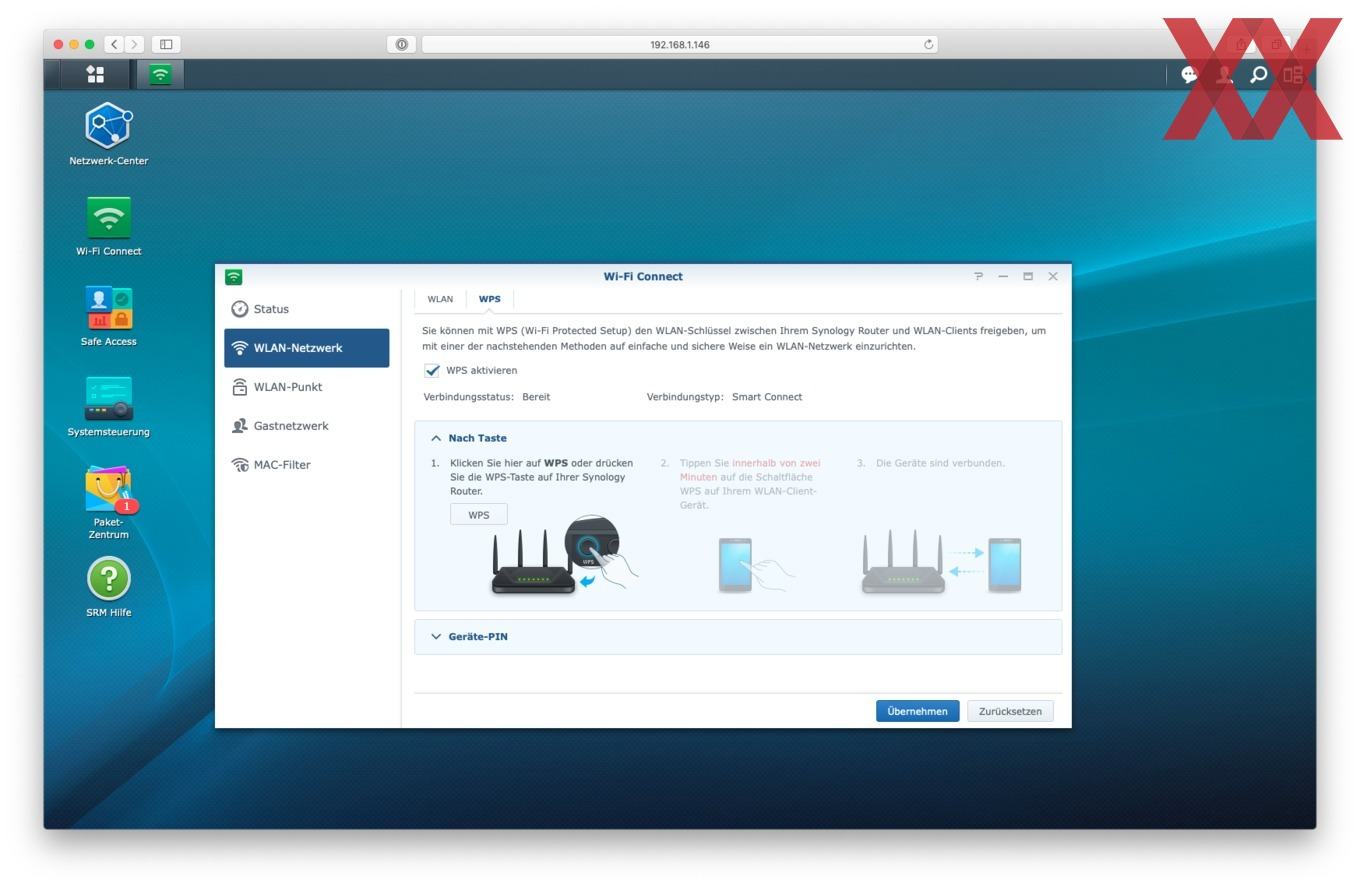Click the Safari address bar
The image size is (1360, 887).
[680, 44]
